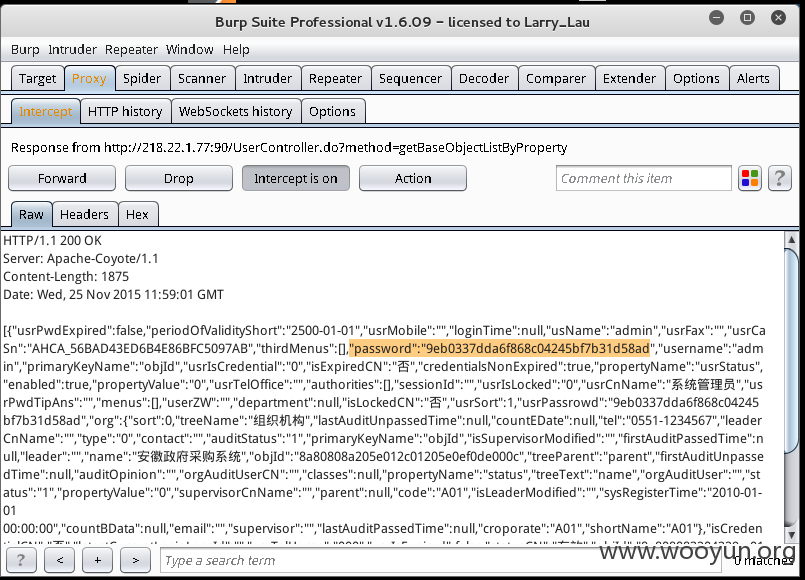
Task: Click the help question mark beside comment field
Action: [x=779, y=178]
